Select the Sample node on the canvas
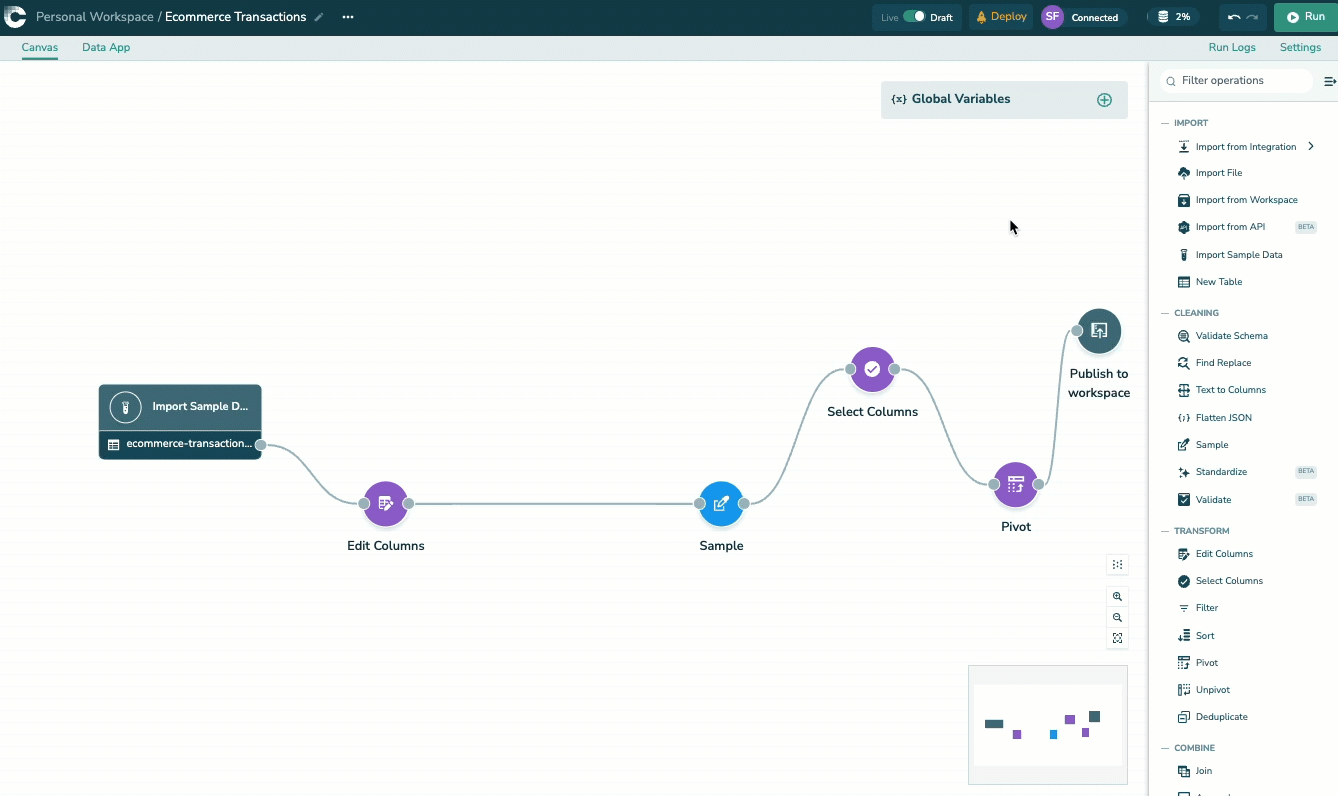Image resolution: width=1338 pixels, height=796 pixels. pos(721,504)
